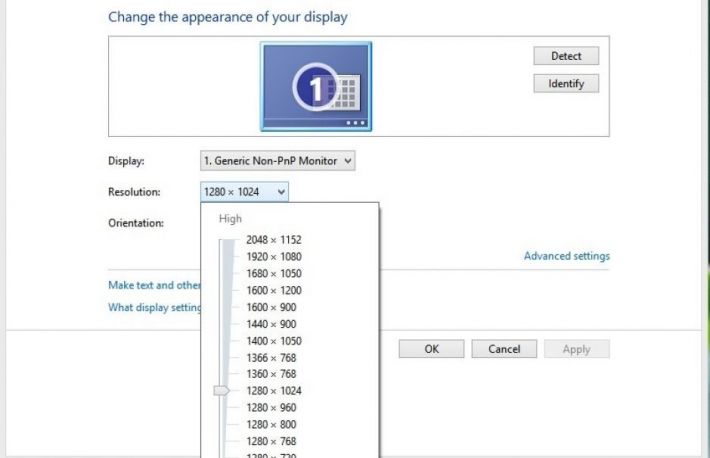Choose 1440 × 900 in the list

click(270, 324)
